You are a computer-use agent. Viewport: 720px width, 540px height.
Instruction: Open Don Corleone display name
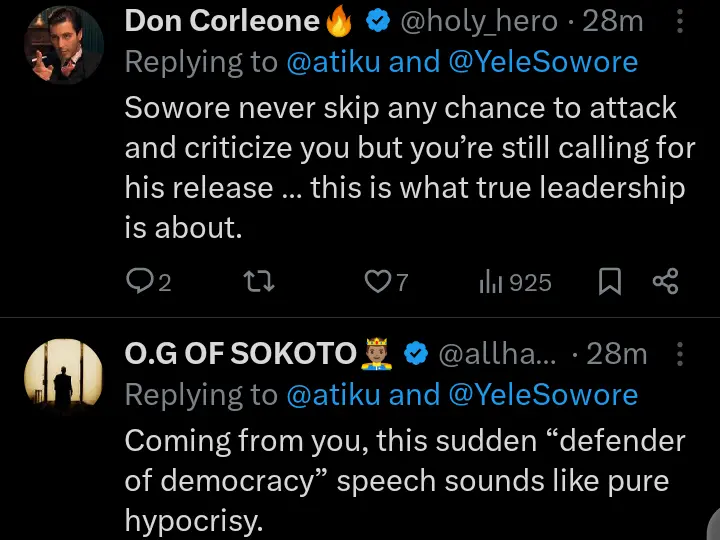point(222,21)
